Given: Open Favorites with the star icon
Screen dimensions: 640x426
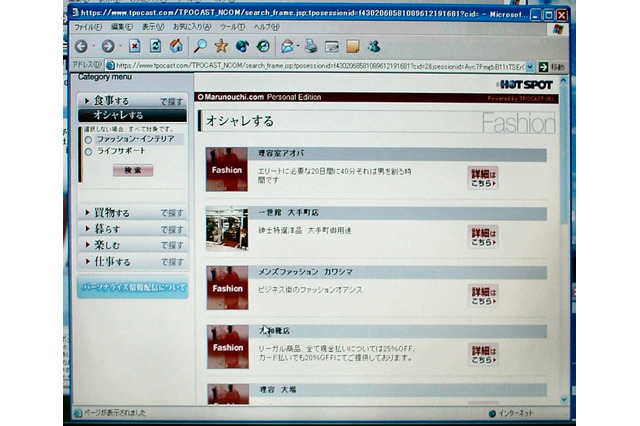Looking at the screenshot, I should click(221, 46).
